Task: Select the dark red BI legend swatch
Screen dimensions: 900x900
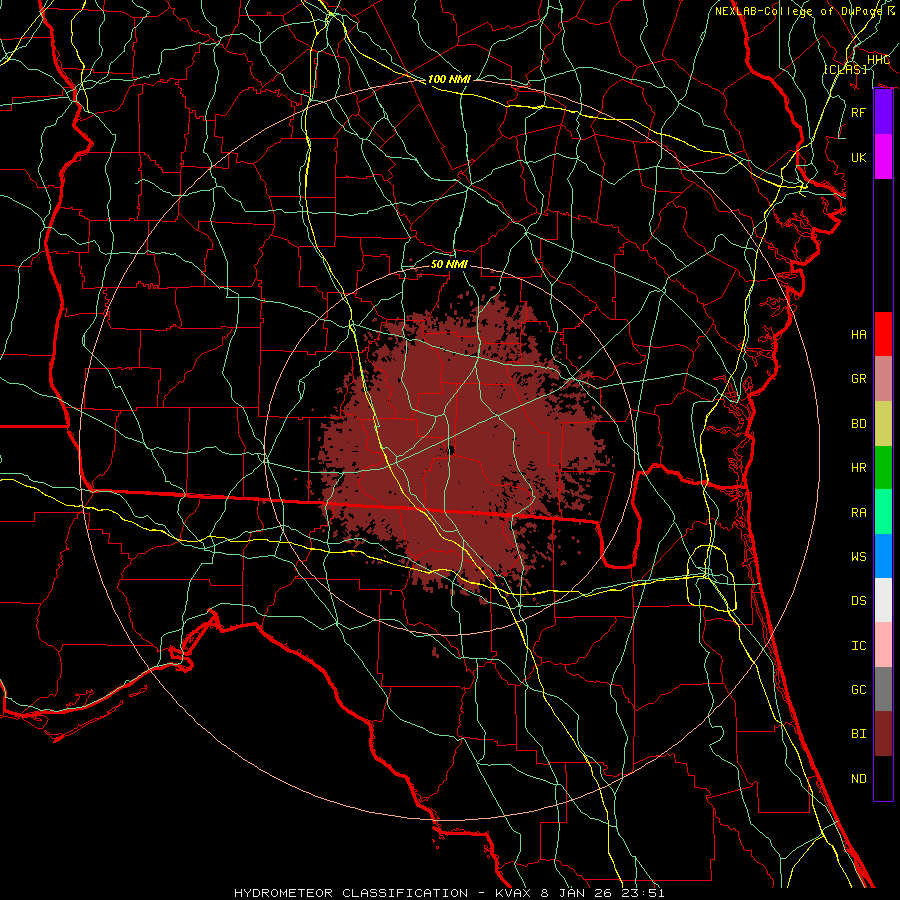Action: (x=883, y=734)
